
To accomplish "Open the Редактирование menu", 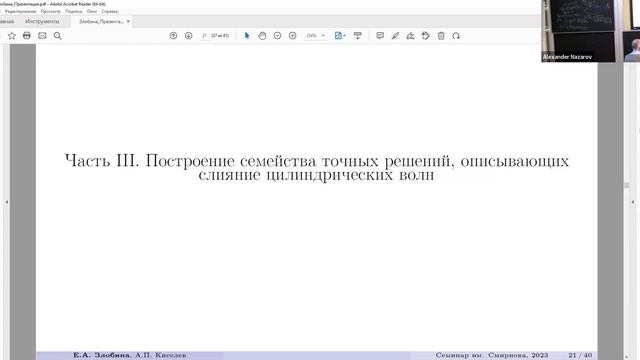I will point(20,11).
